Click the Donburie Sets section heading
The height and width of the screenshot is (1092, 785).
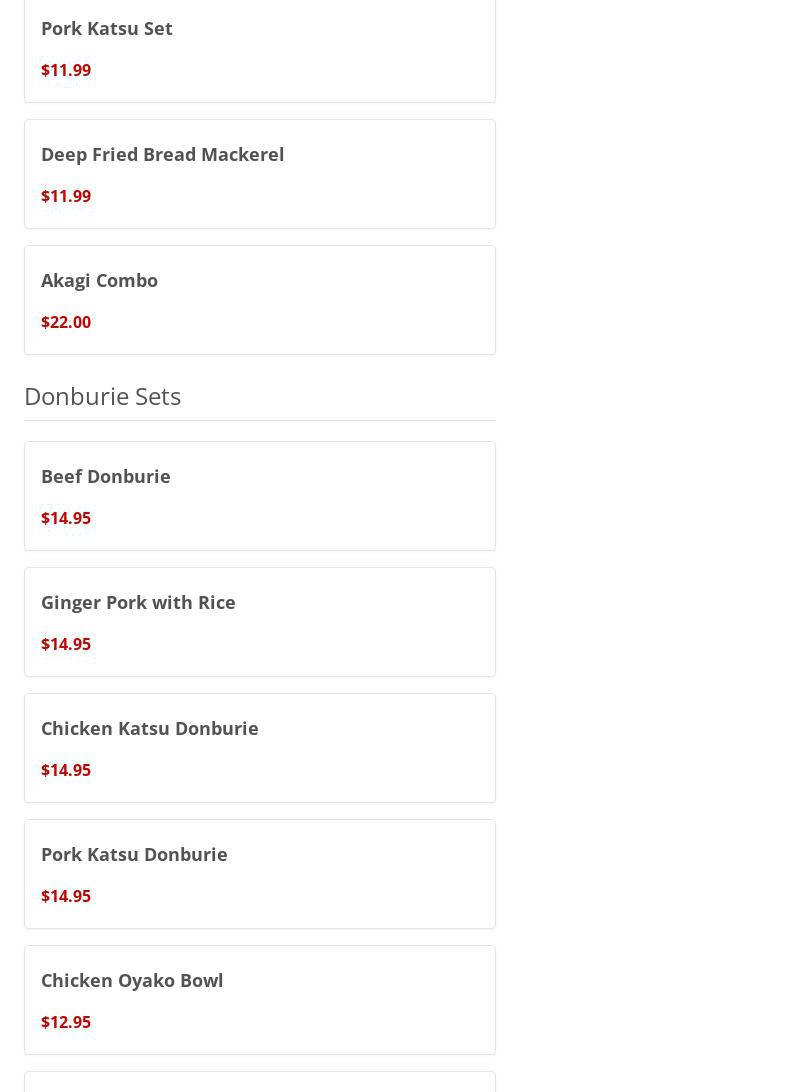[x=102, y=396]
